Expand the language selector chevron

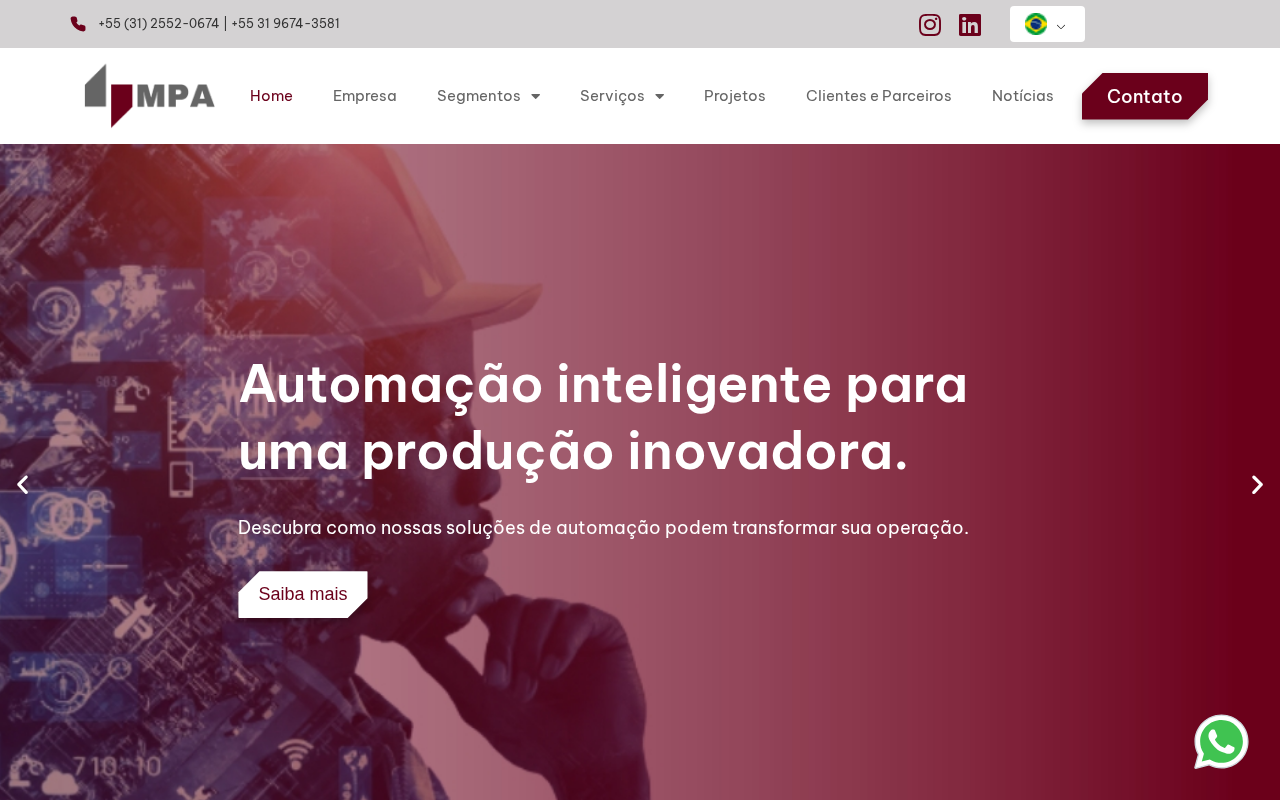pyautogui.click(x=1061, y=27)
